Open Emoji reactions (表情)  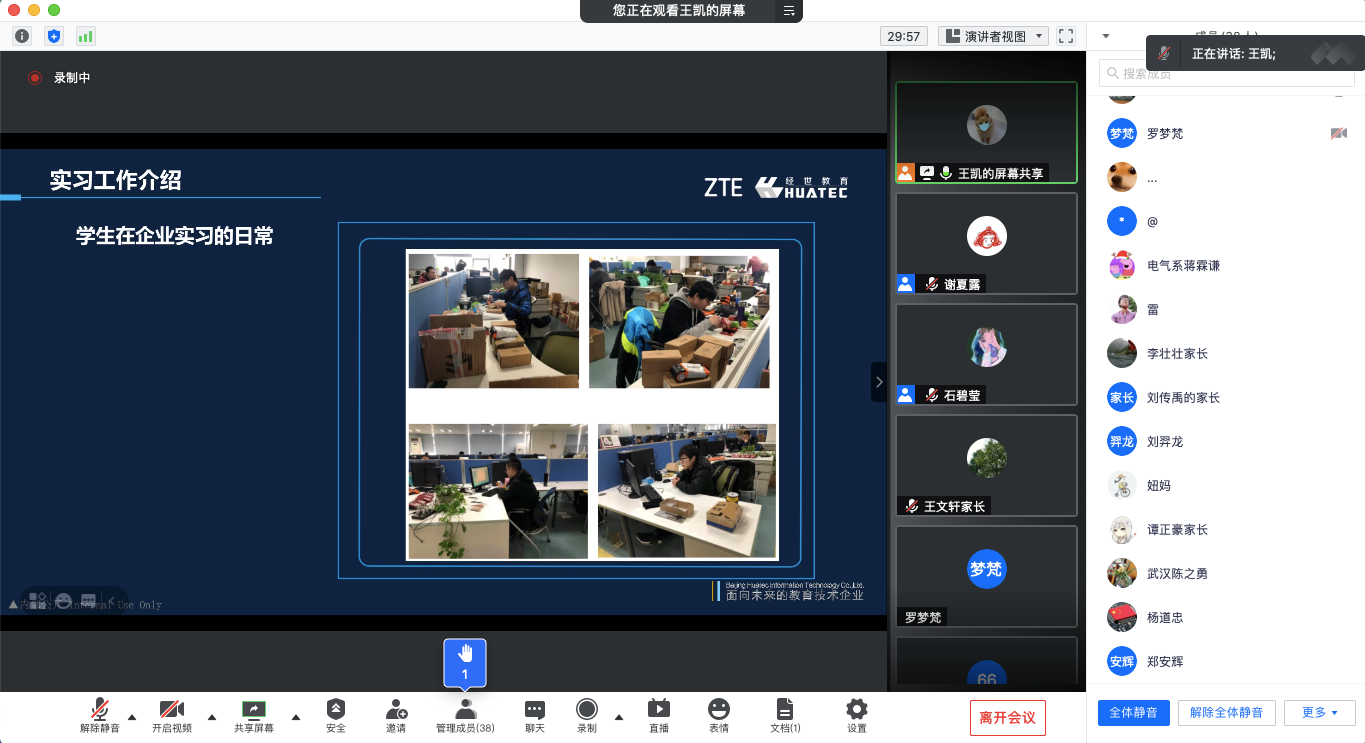point(718,715)
